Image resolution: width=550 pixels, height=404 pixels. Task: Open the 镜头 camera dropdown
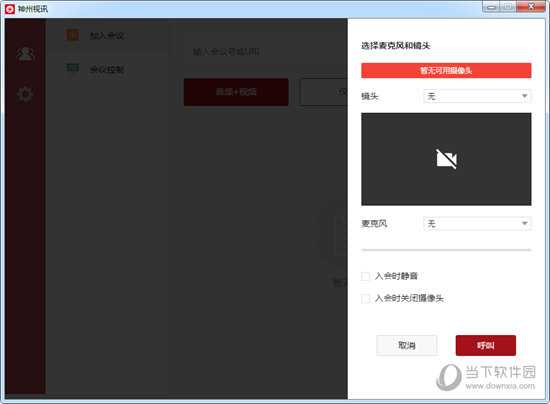coord(477,96)
